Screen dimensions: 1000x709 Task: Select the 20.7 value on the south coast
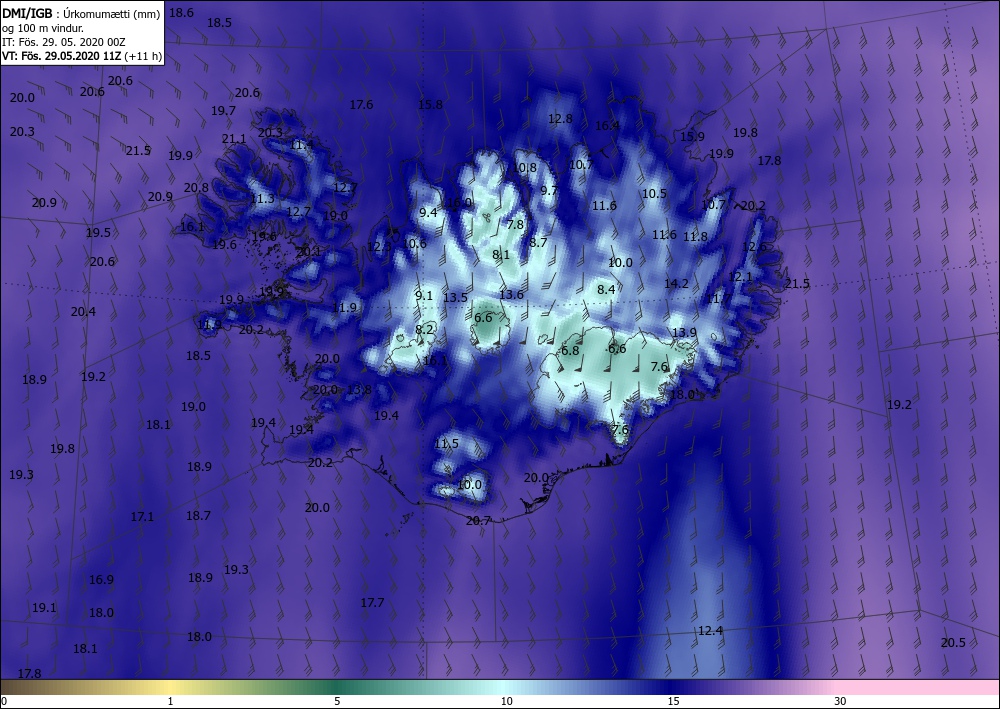tap(478, 521)
